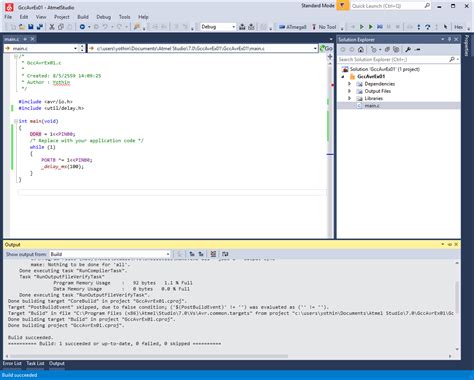Open the File menu
474x380 pixels.
8,17
